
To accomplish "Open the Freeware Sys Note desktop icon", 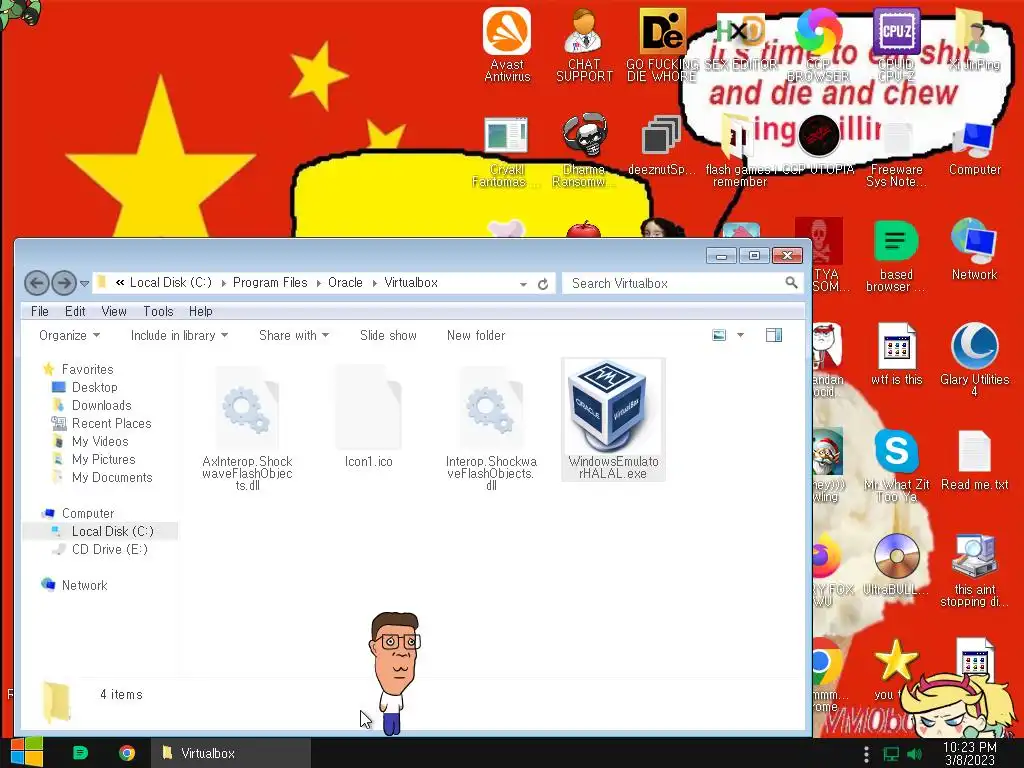I will click(x=896, y=155).
